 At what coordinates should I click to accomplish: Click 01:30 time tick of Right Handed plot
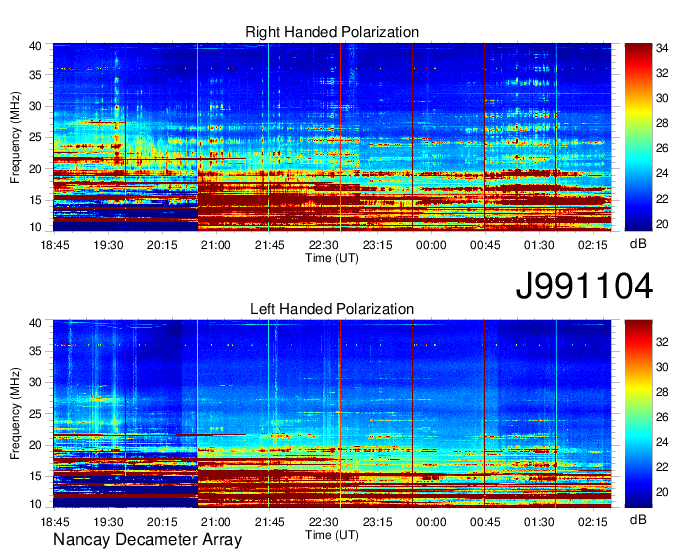[539, 245]
